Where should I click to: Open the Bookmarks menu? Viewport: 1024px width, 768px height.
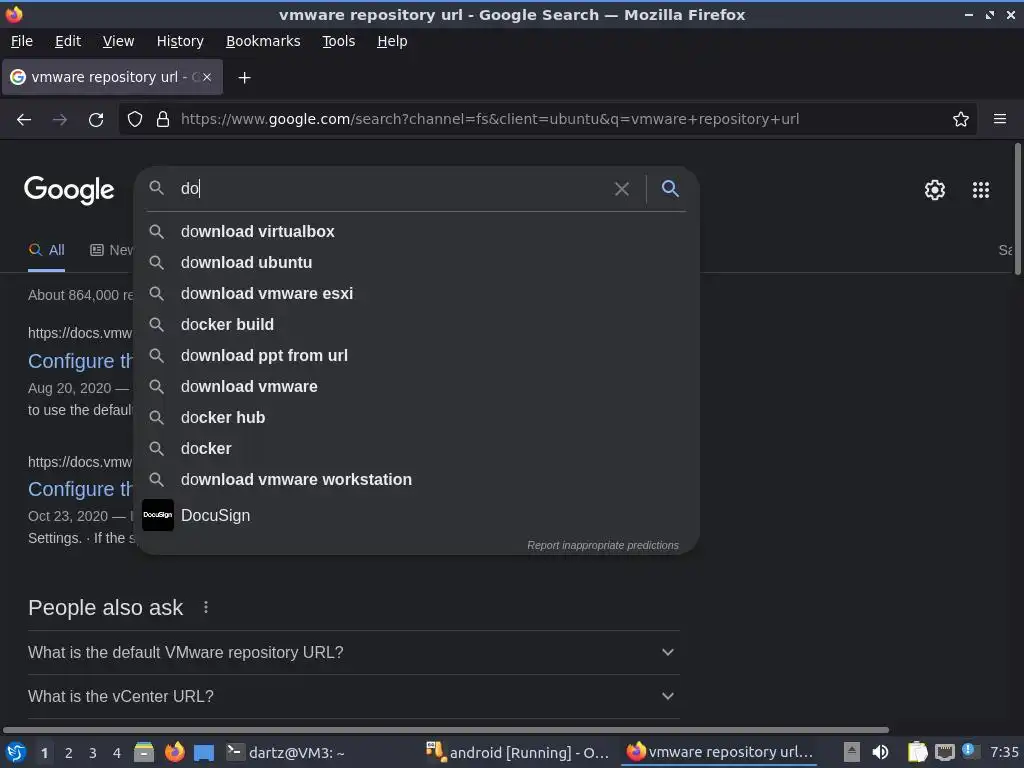[263, 41]
